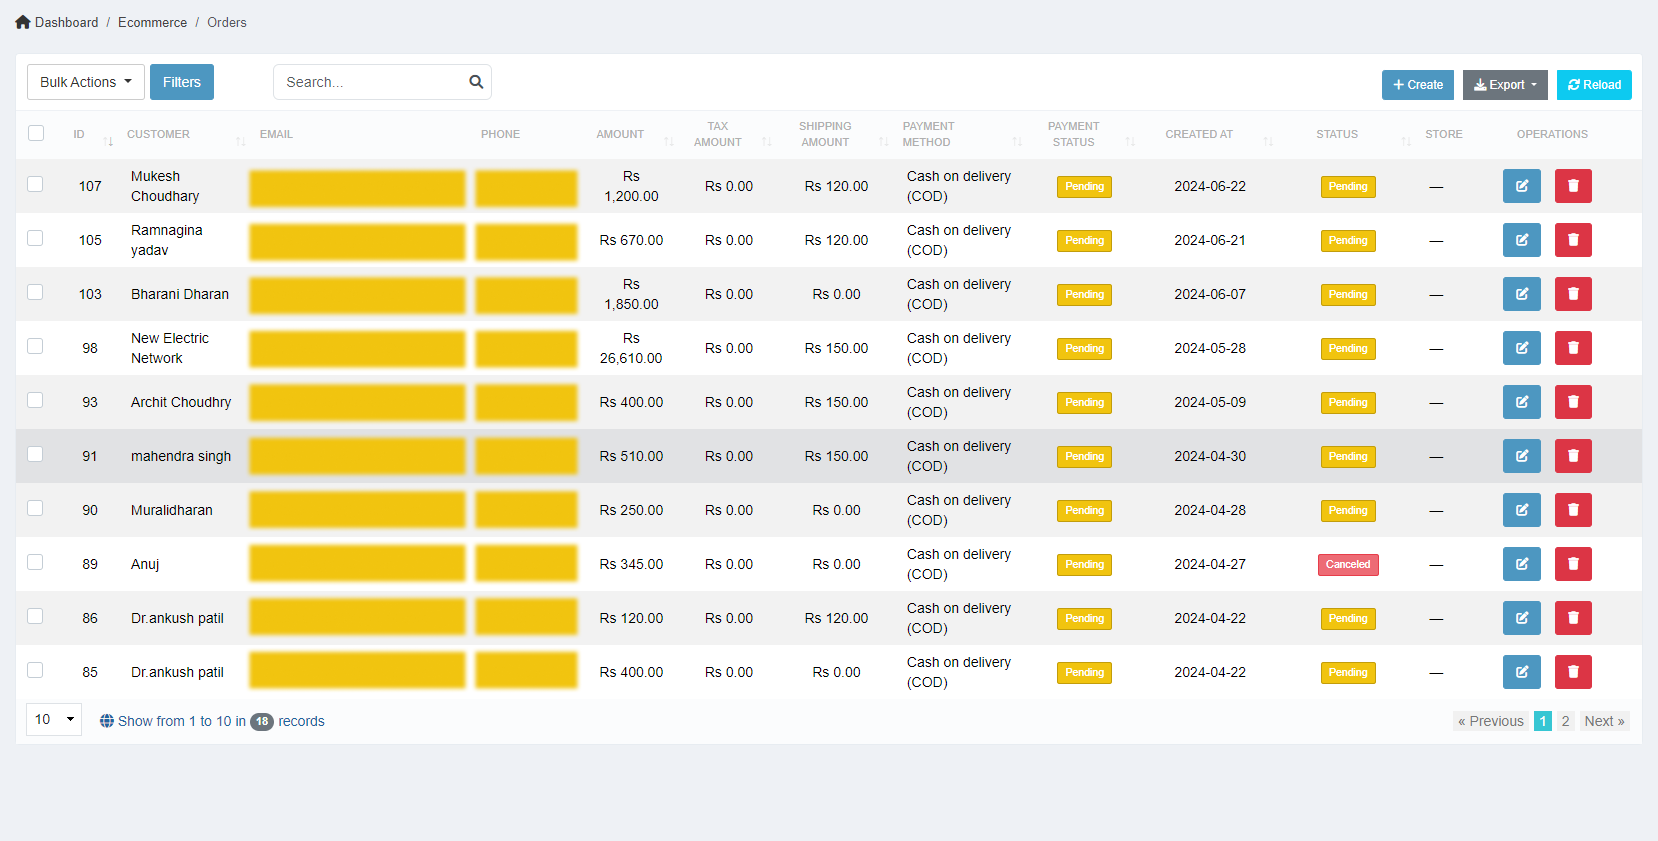Delete order 85 with the trash icon
Screen dimensions: 1658x841
(x=1573, y=672)
